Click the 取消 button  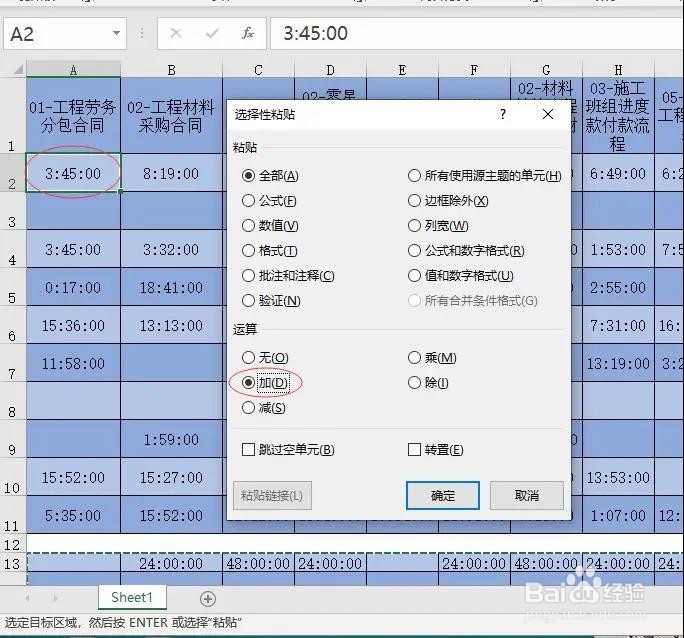pyautogui.click(x=527, y=495)
